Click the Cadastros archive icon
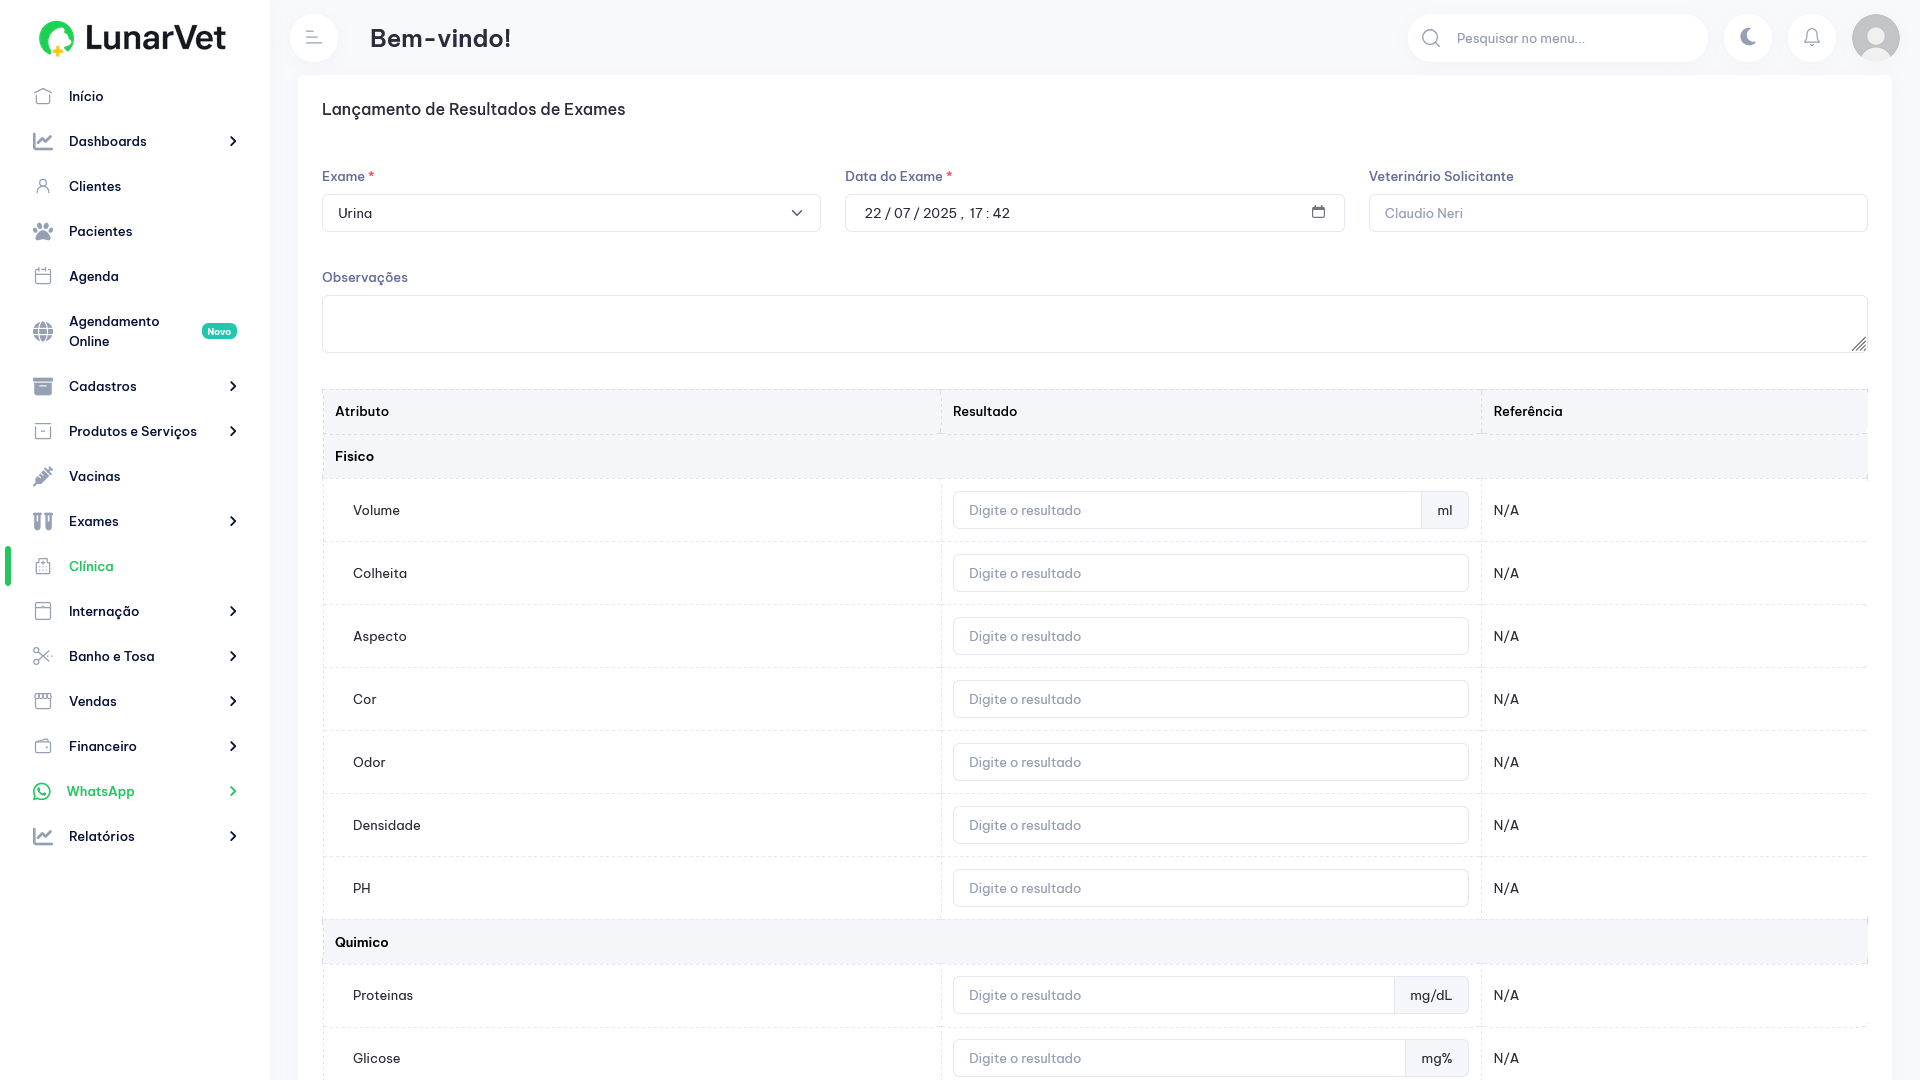Viewport: 1920px width, 1080px height. (x=43, y=386)
